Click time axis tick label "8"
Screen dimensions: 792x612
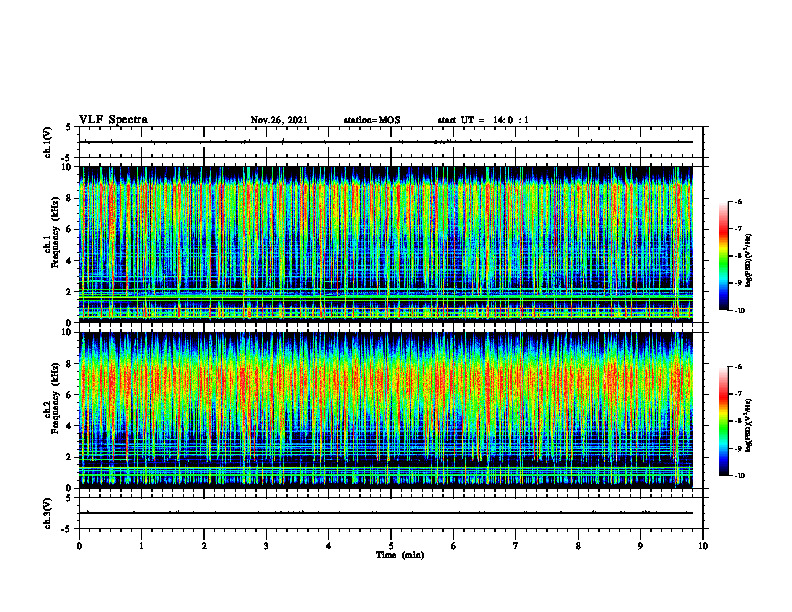[578, 546]
